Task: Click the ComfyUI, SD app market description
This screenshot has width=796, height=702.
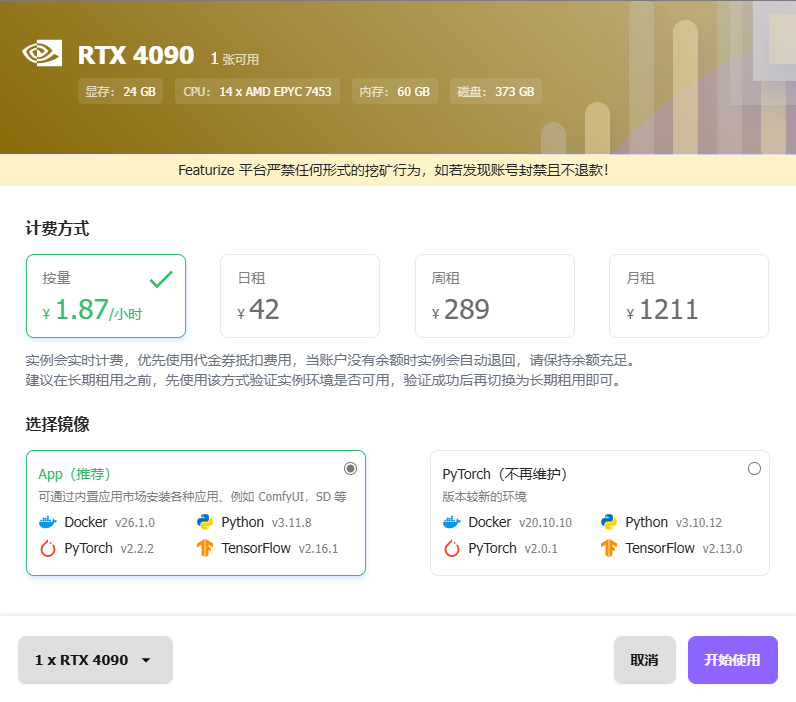Action: coord(192,496)
